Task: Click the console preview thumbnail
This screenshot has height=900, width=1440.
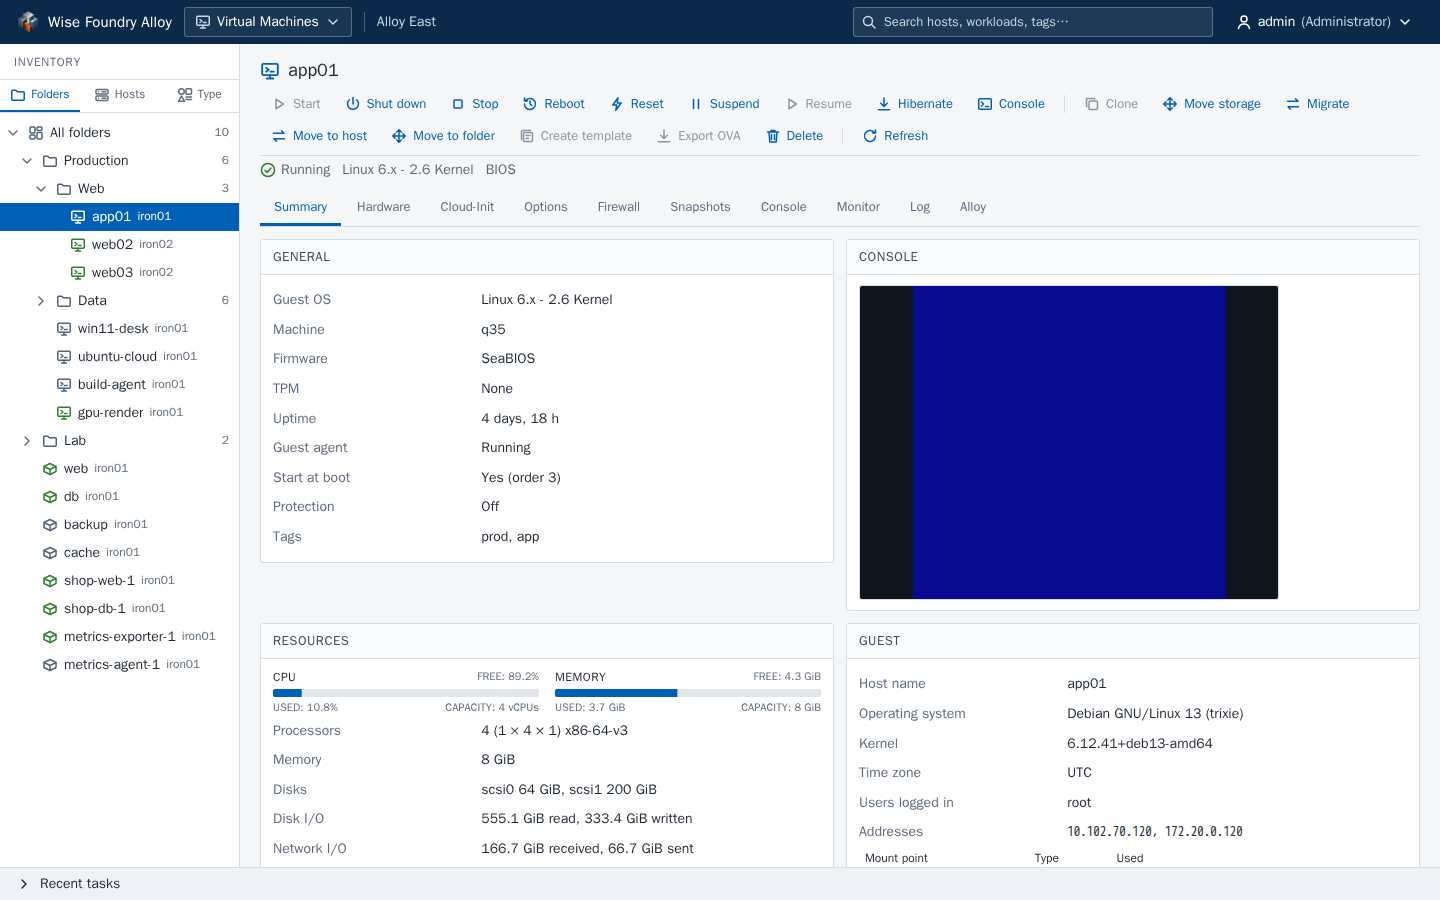Action: (x=1069, y=443)
